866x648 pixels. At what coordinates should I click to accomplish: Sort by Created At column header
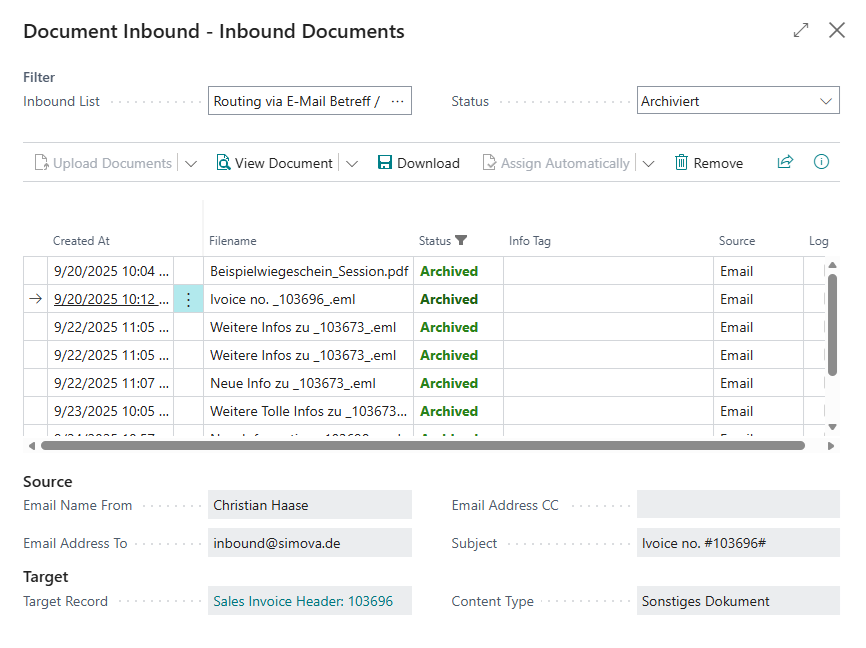[x=81, y=241]
